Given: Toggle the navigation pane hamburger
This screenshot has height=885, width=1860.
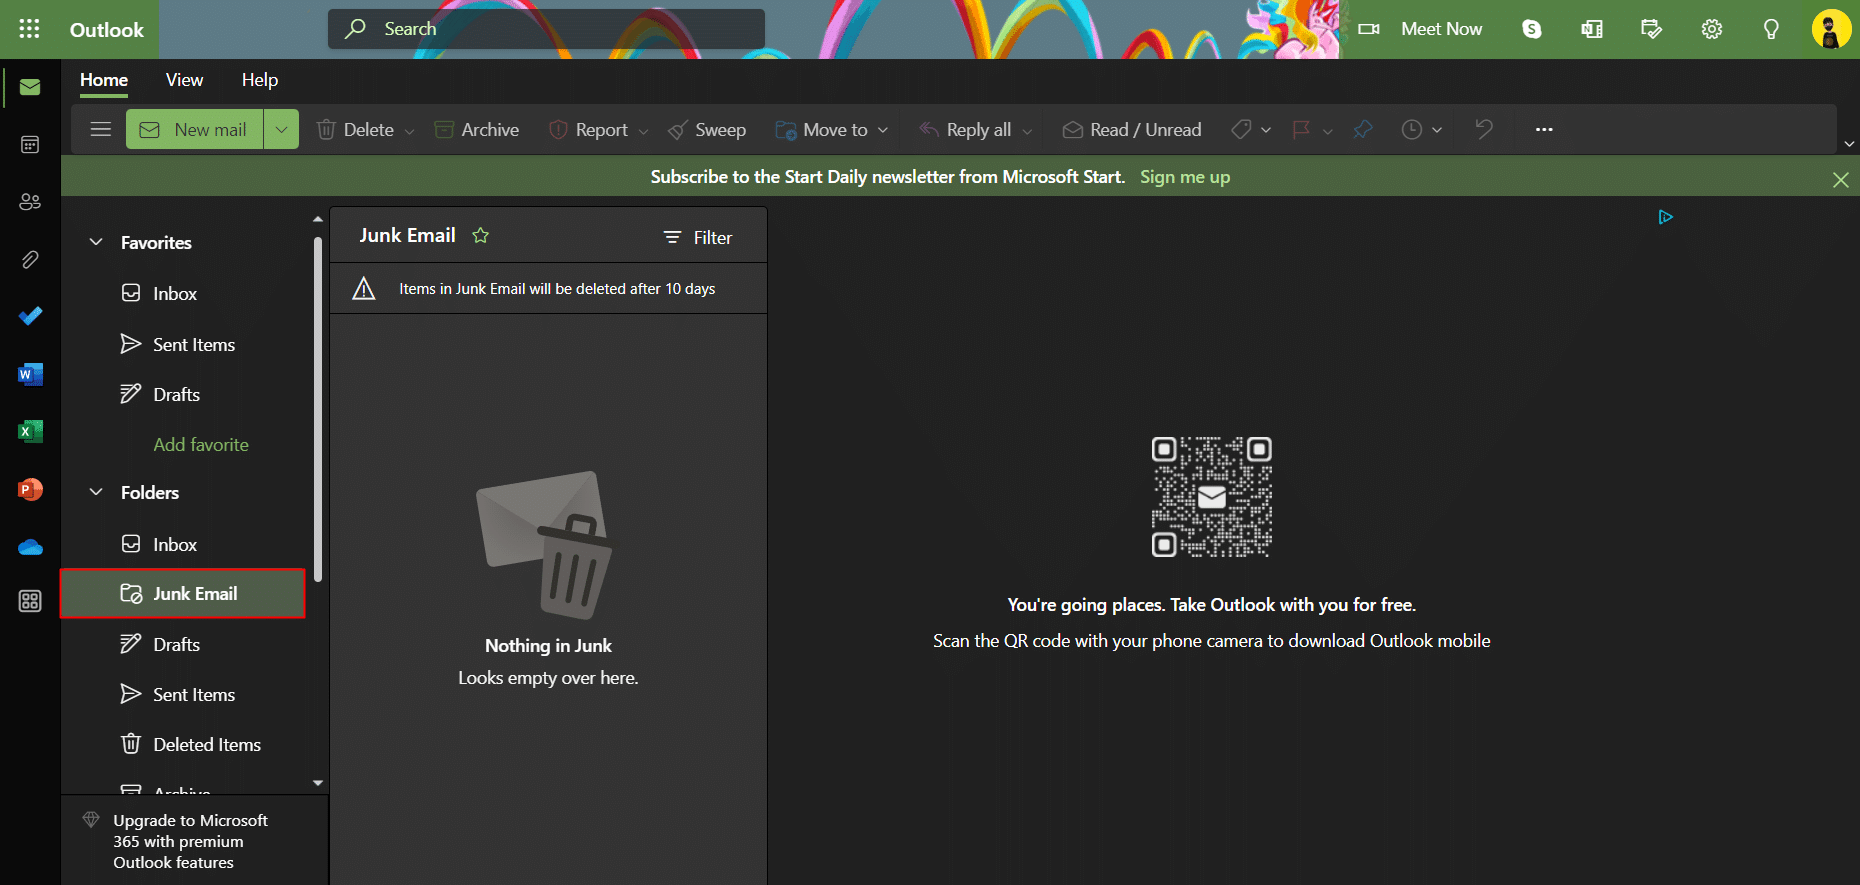Looking at the screenshot, I should [x=101, y=129].
